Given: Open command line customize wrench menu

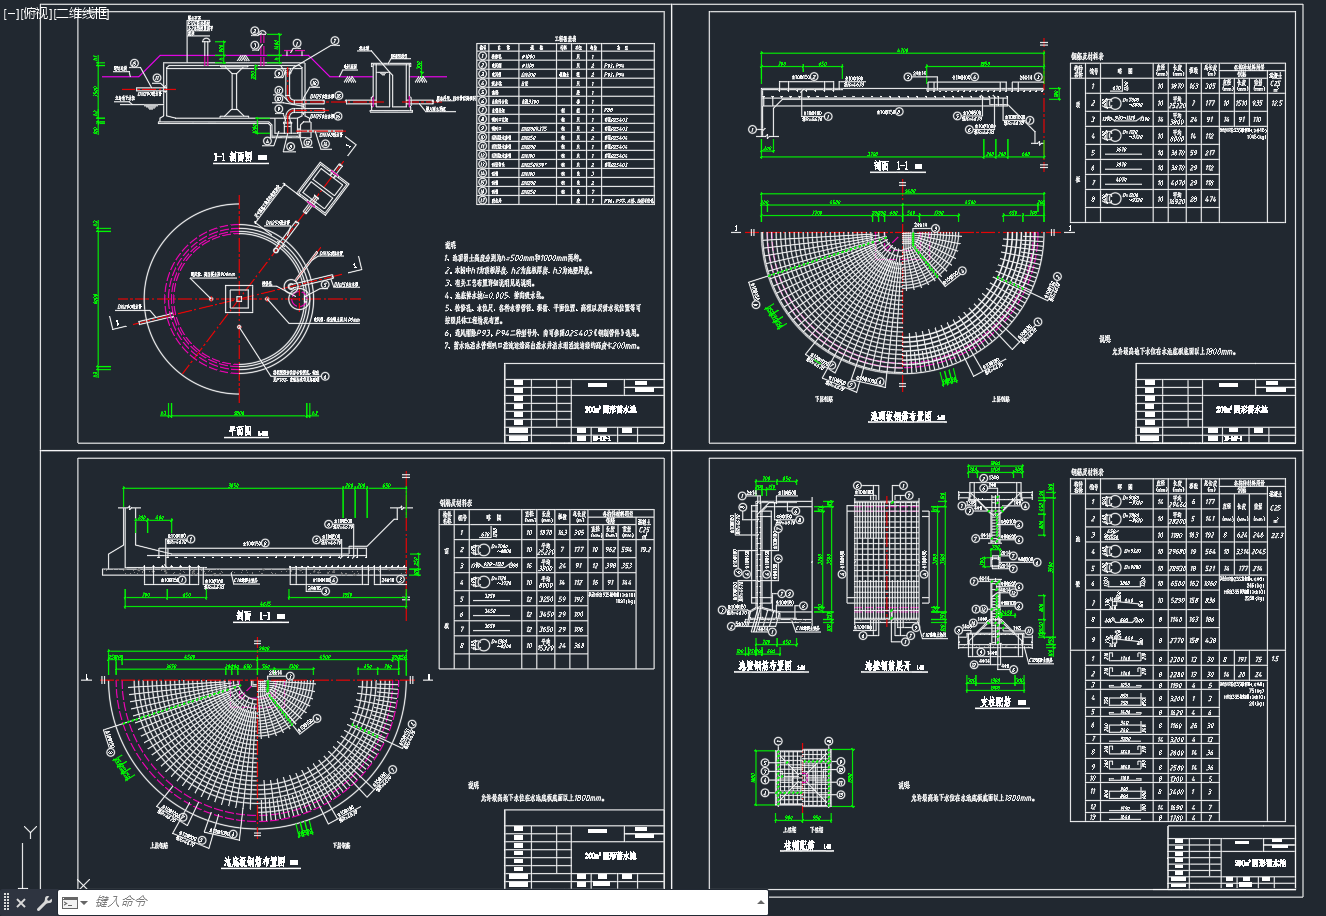Looking at the screenshot, I should 44,903.
